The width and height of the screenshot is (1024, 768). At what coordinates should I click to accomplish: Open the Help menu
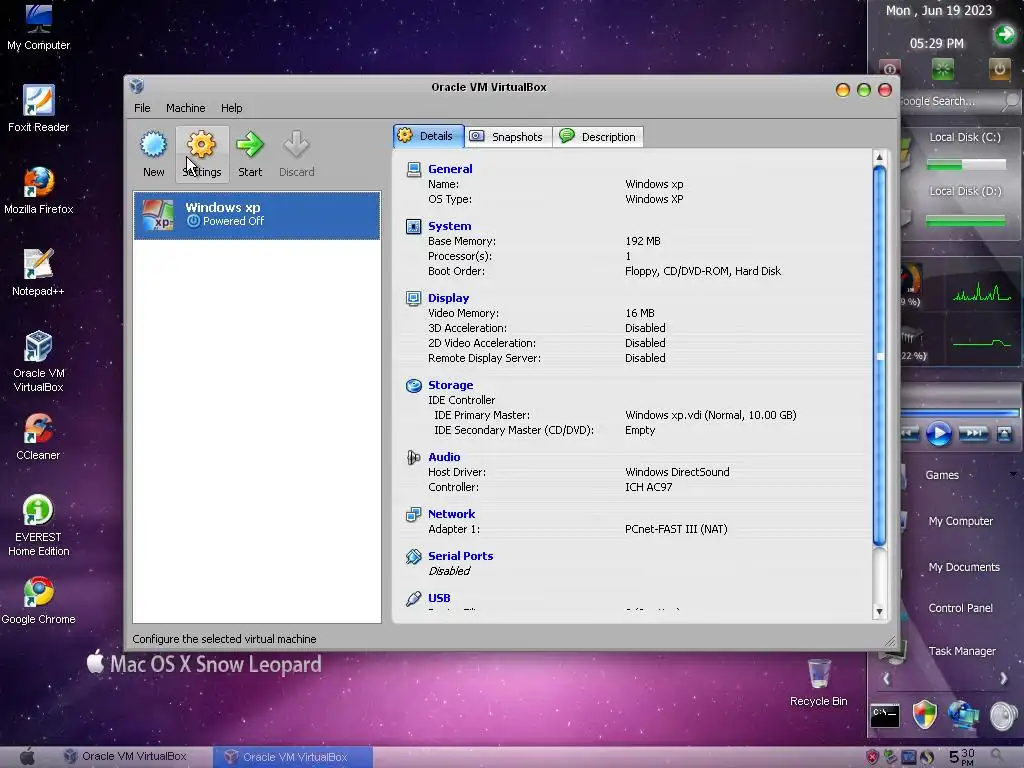pos(231,108)
